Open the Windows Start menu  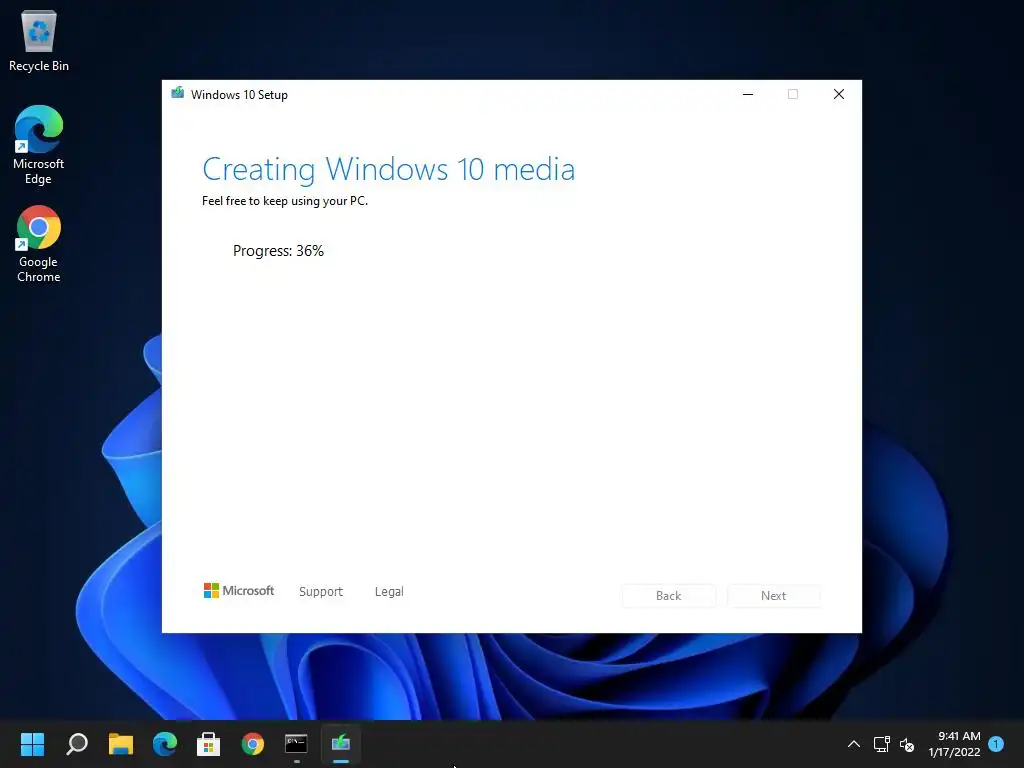[x=32, y=743]
